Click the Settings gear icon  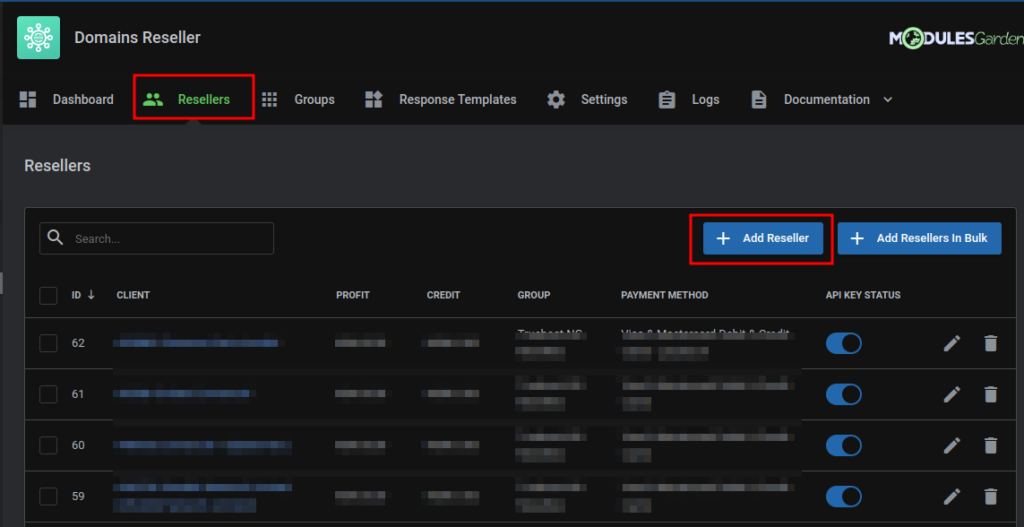[556, 100]
